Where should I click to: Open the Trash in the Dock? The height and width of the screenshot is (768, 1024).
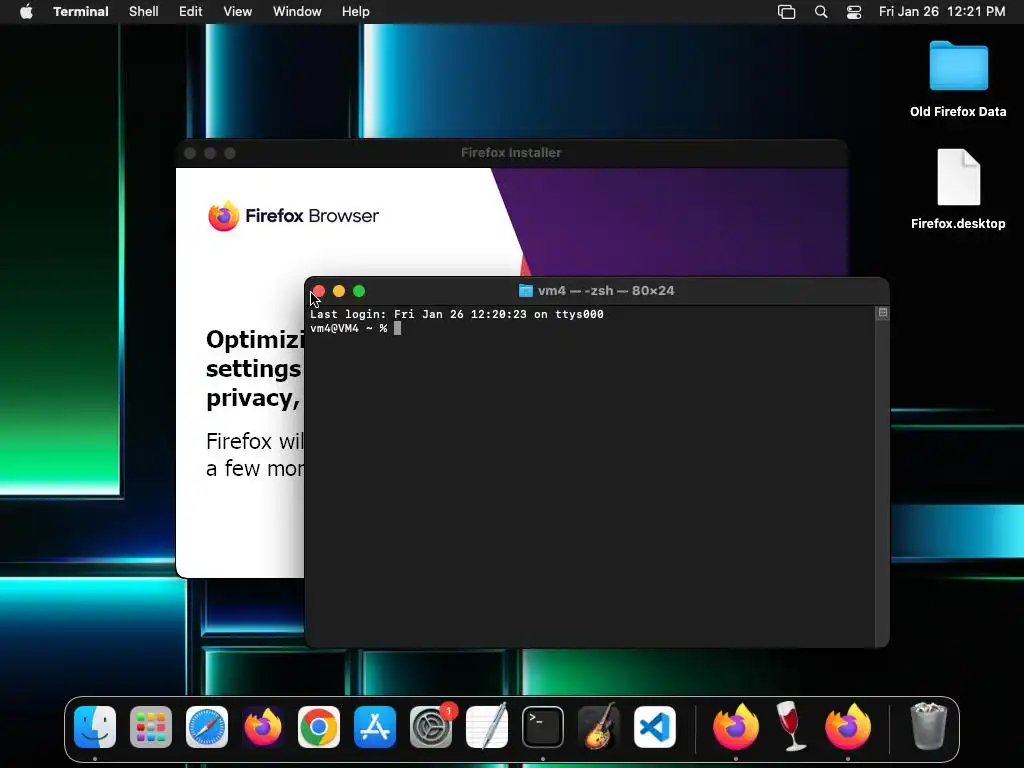coord(928,727)
